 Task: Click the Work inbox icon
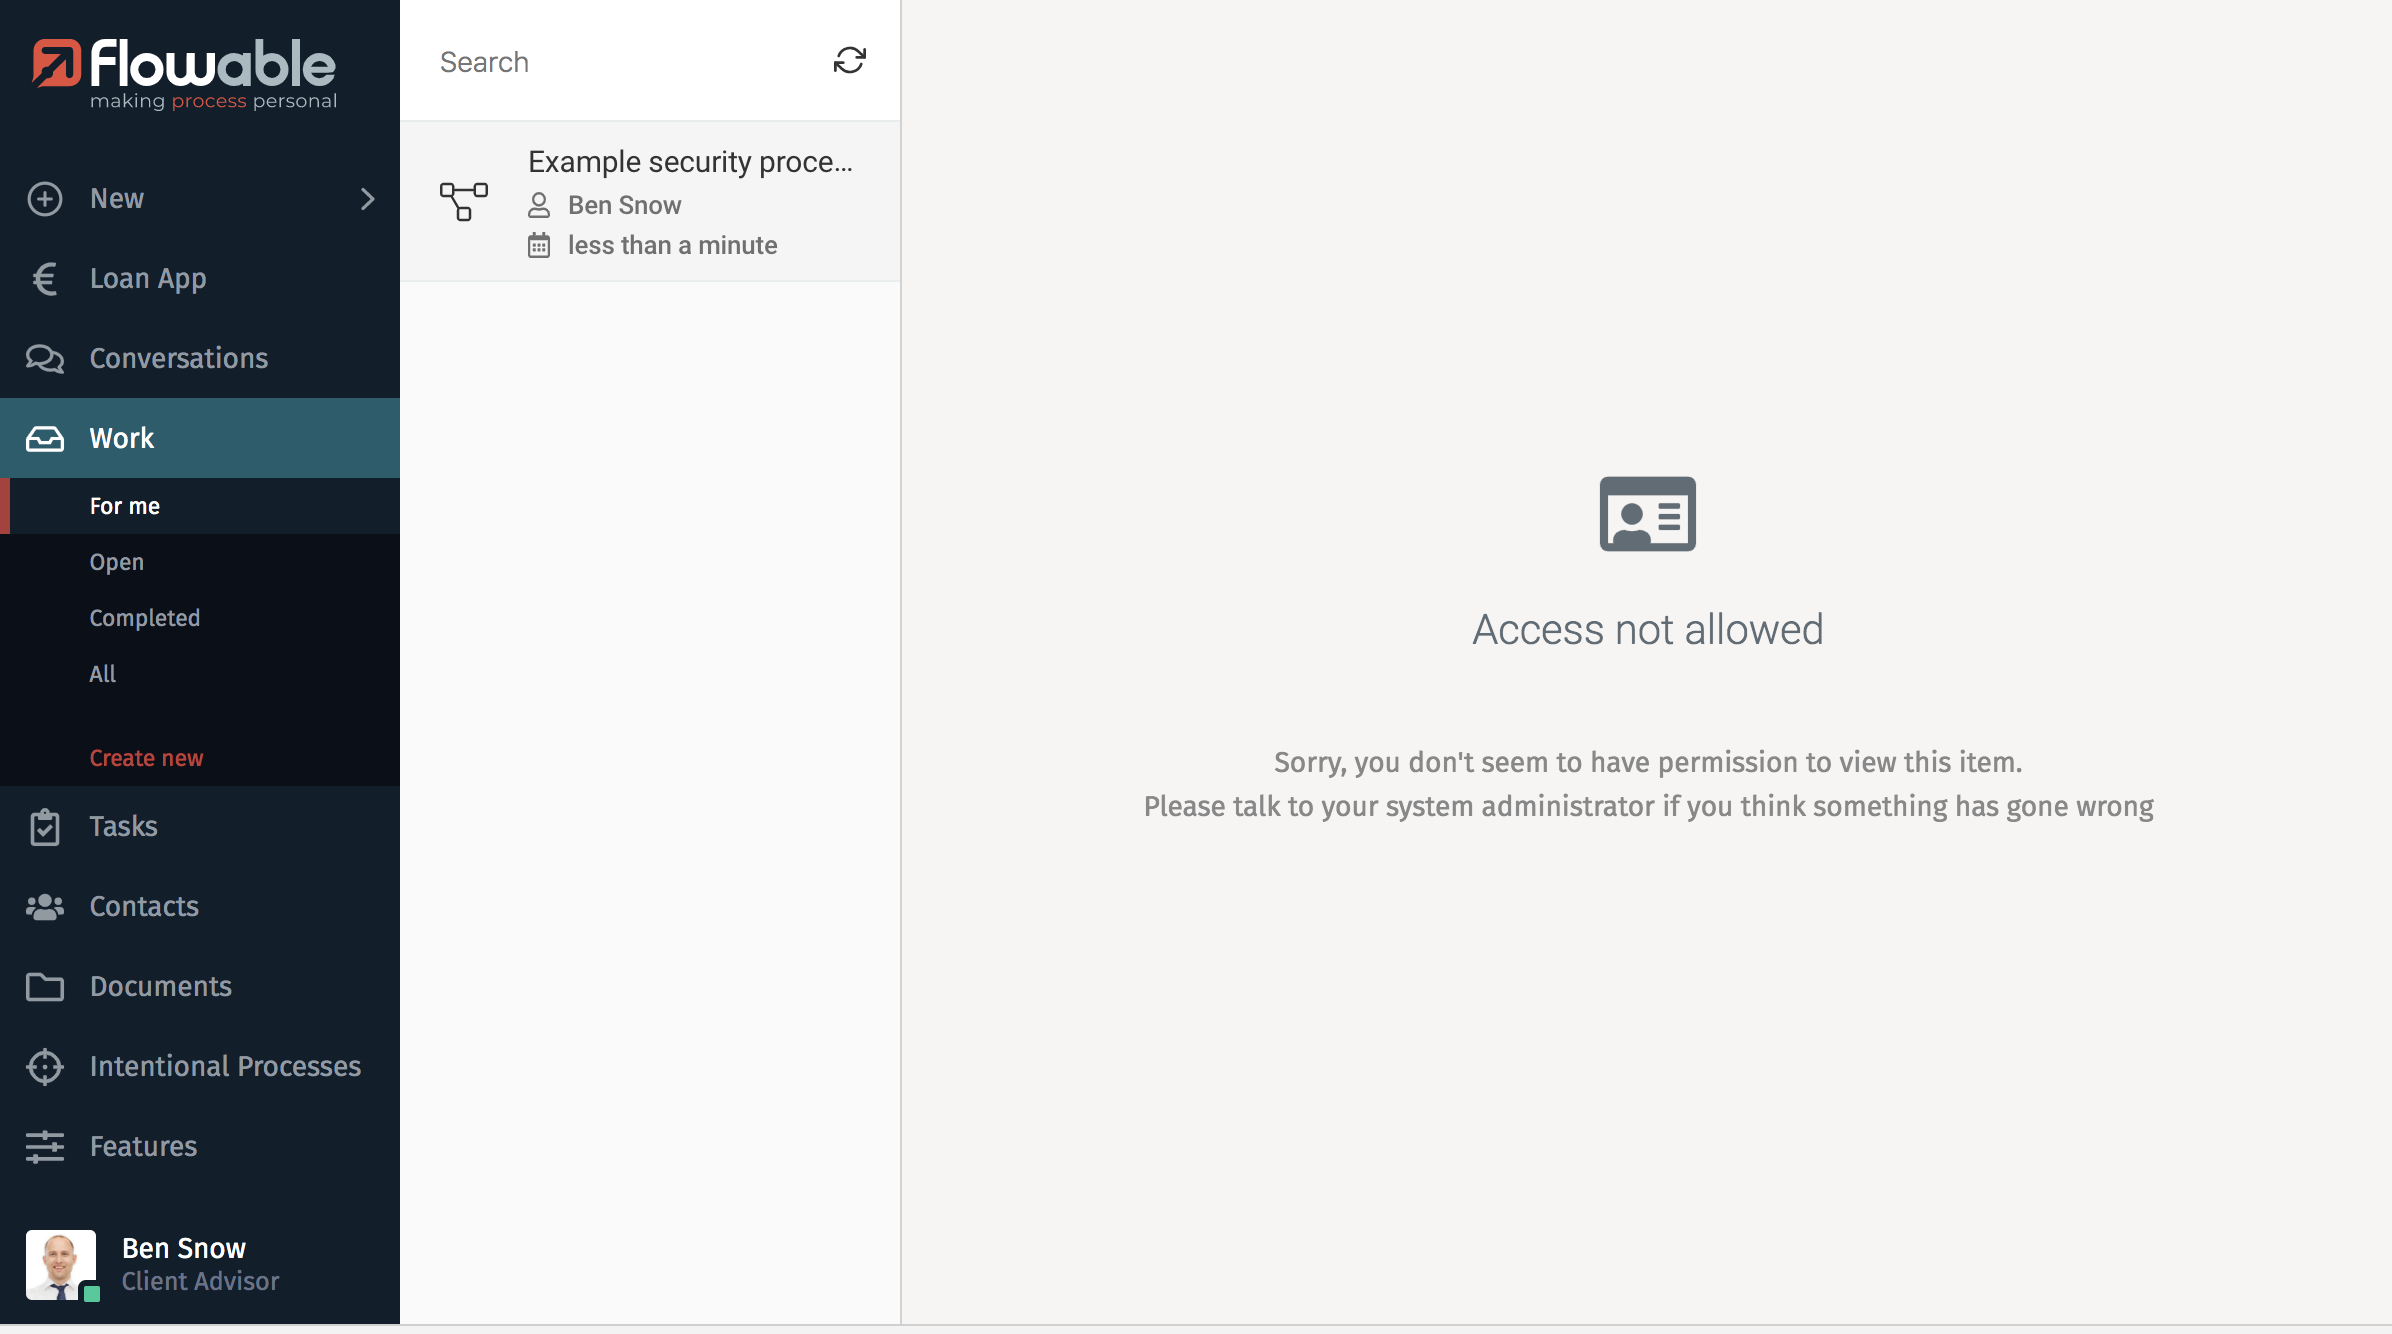(x=44, y=438)
